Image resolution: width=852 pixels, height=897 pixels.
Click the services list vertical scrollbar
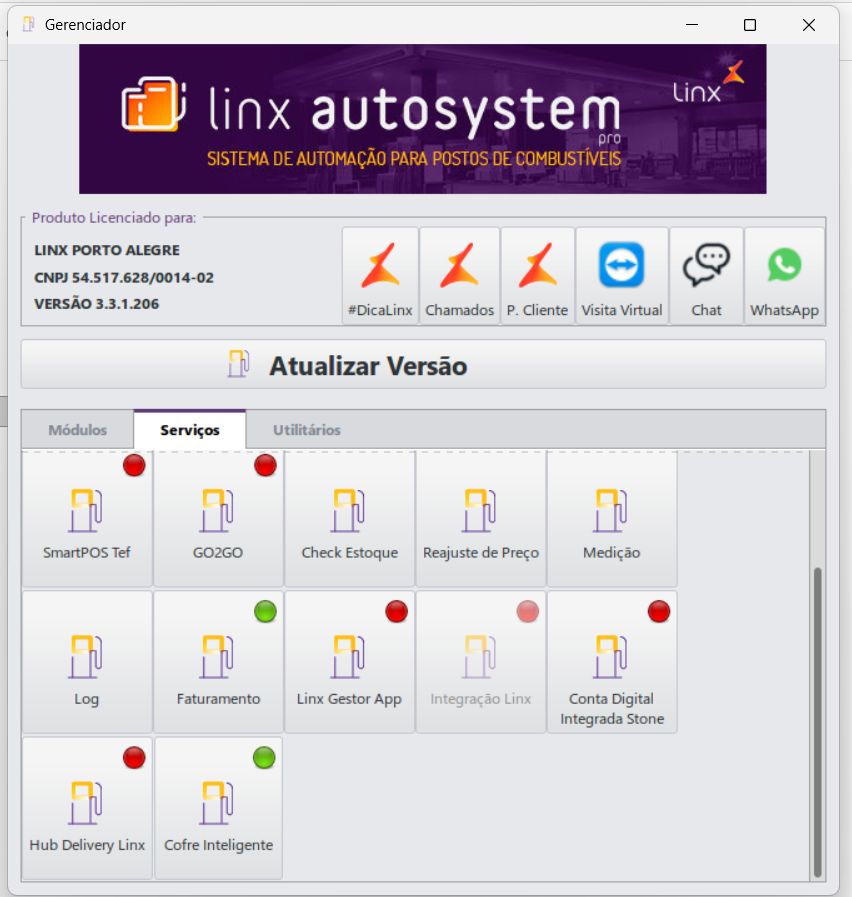[818, 722]
